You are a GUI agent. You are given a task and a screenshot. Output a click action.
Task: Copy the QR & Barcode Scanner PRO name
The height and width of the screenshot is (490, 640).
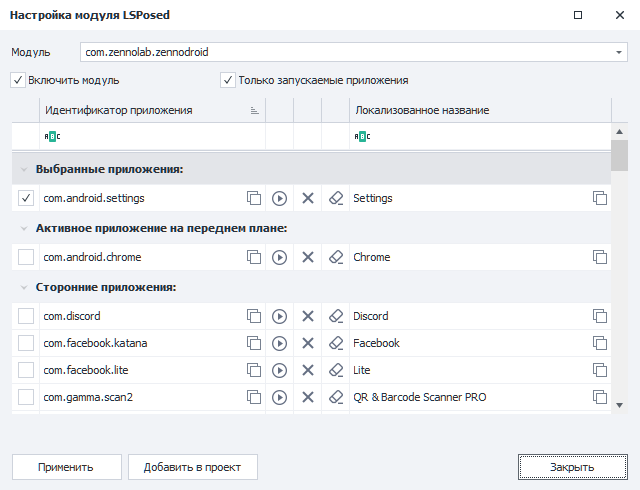(600, 397)
